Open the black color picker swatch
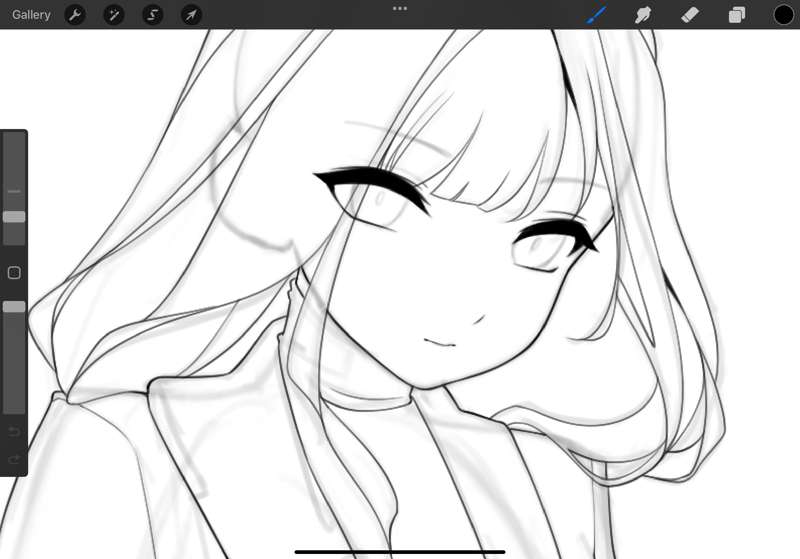800x559 pixels. [x=784, y=15]
